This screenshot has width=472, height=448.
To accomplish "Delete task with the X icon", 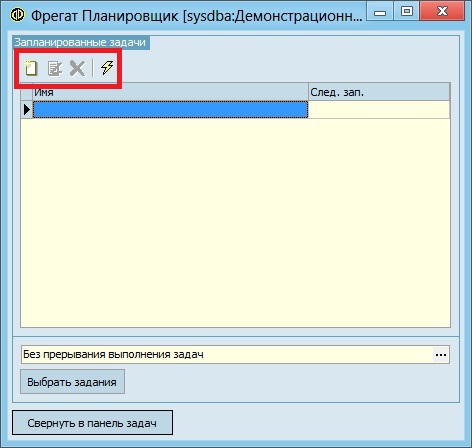I will [x=77, y=68].
